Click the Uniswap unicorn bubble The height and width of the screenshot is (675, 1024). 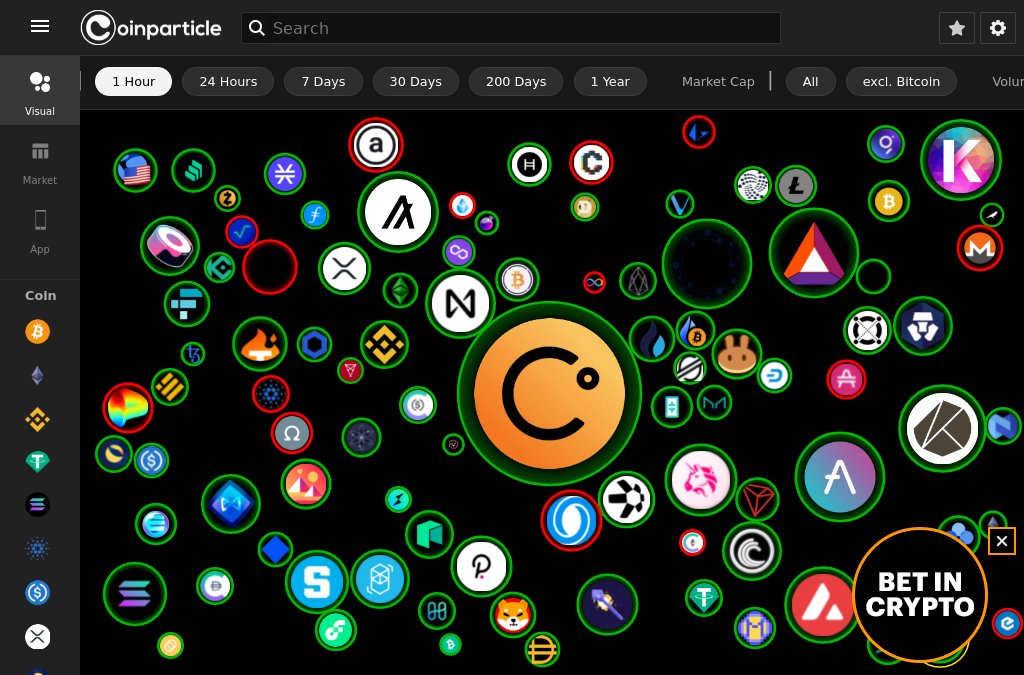[701, 480]
